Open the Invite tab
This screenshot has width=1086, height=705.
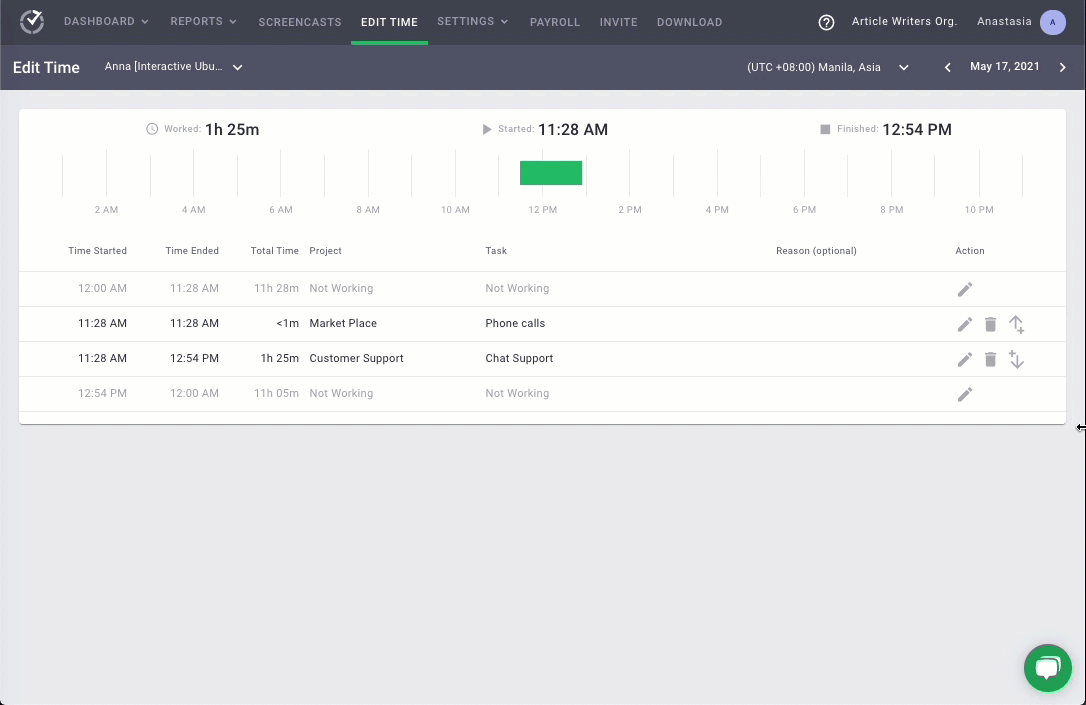tap(618, 22)
